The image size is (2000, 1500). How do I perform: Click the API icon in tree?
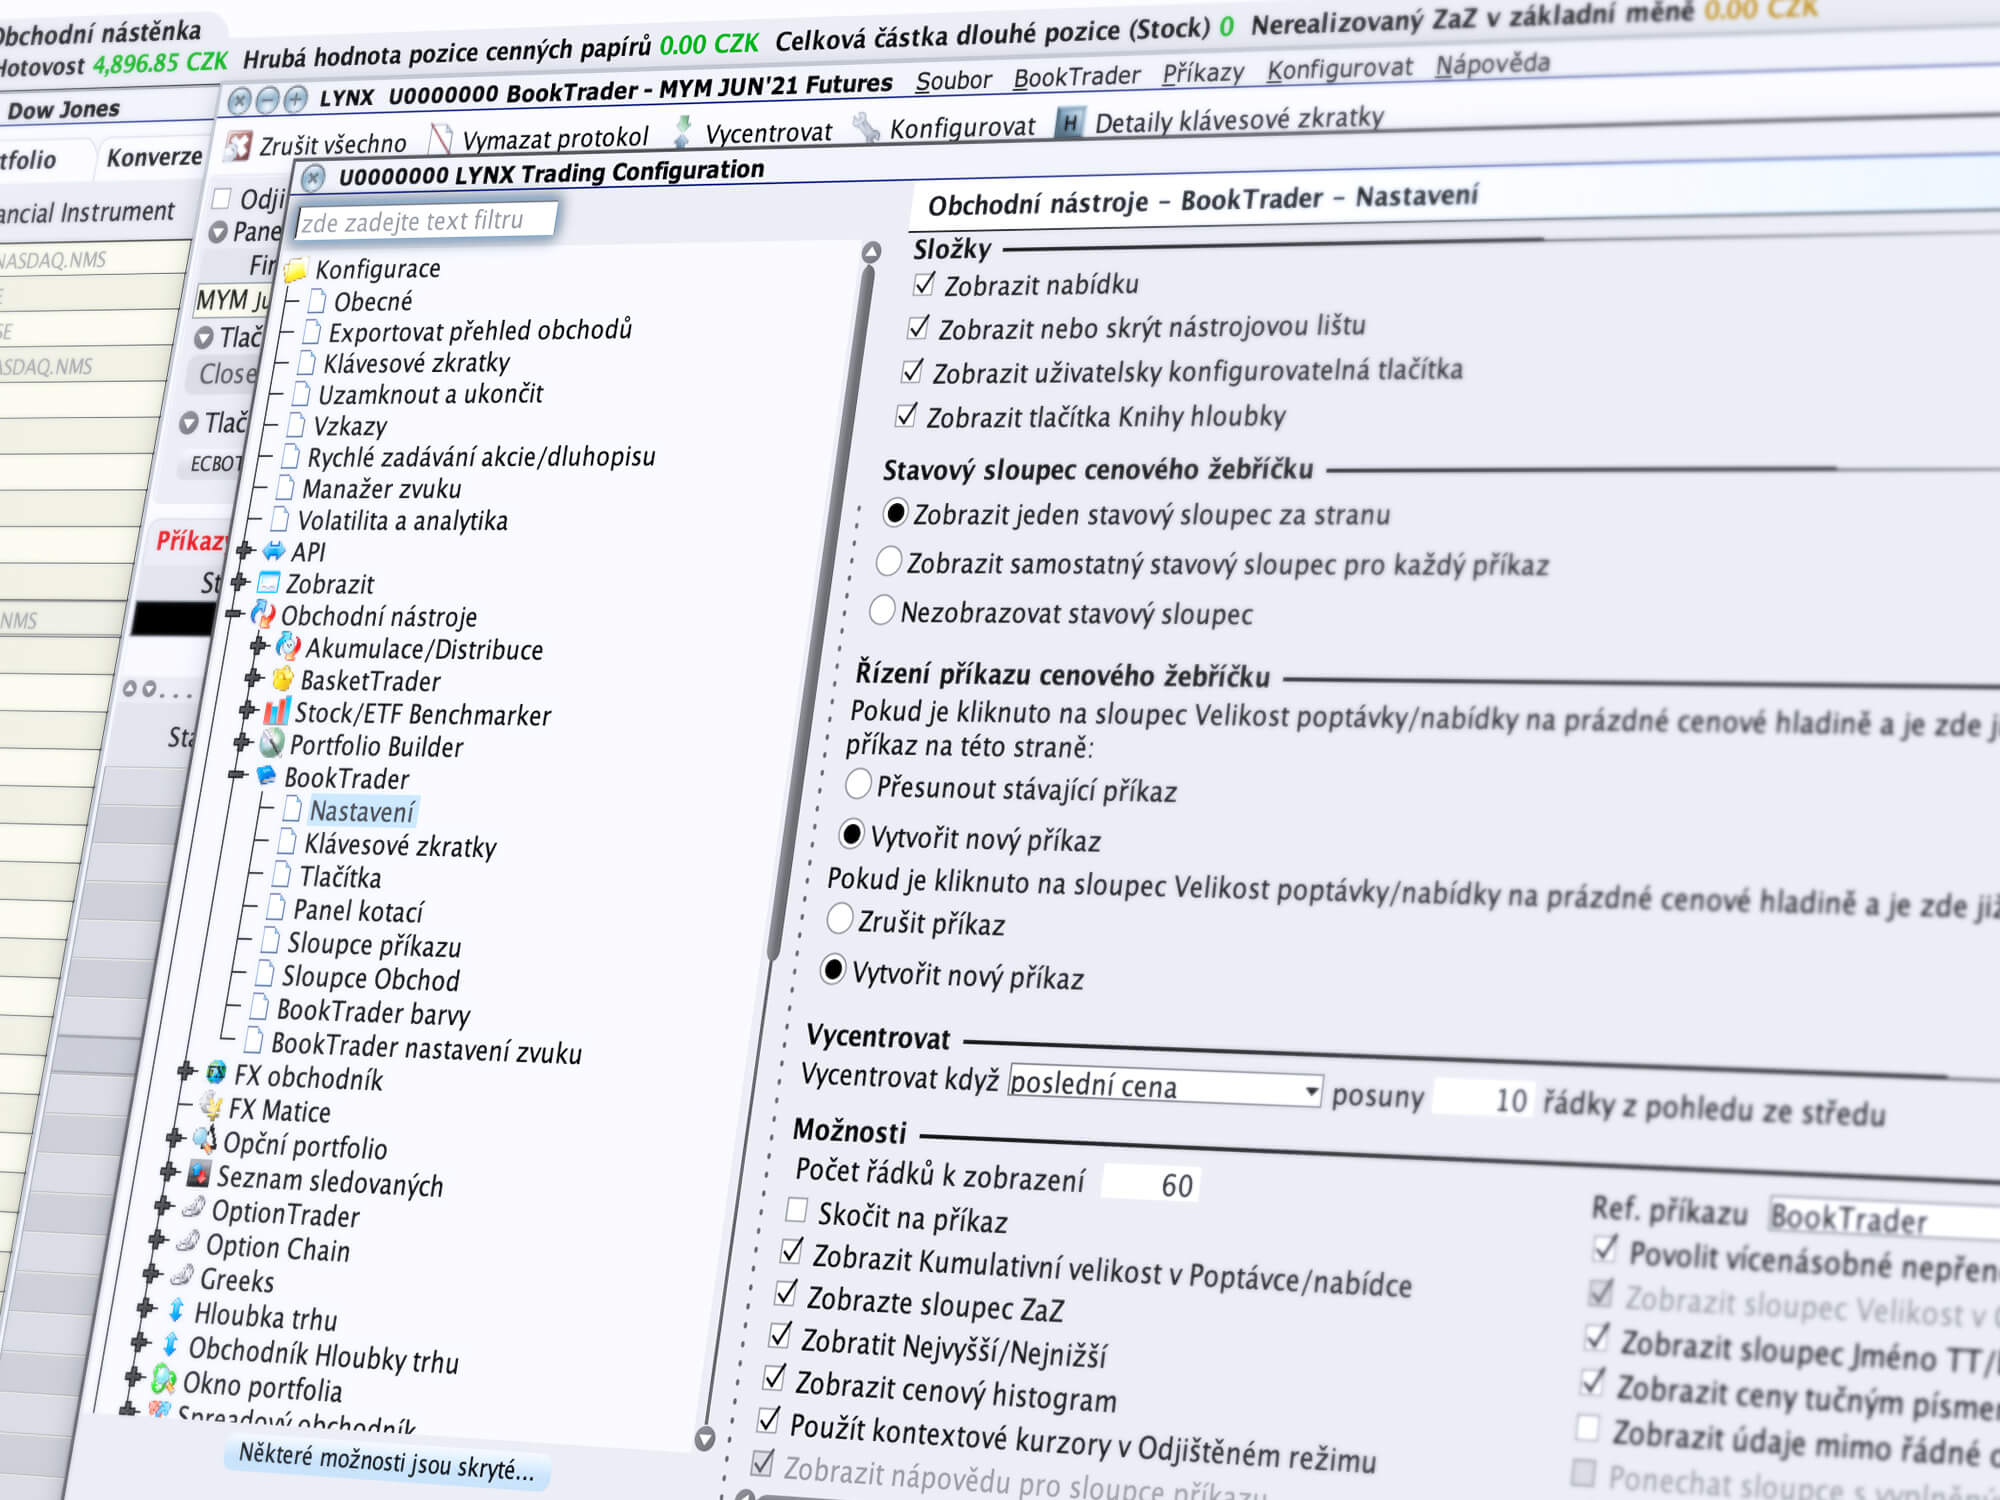pyautogui.click(x=273, y=551)
